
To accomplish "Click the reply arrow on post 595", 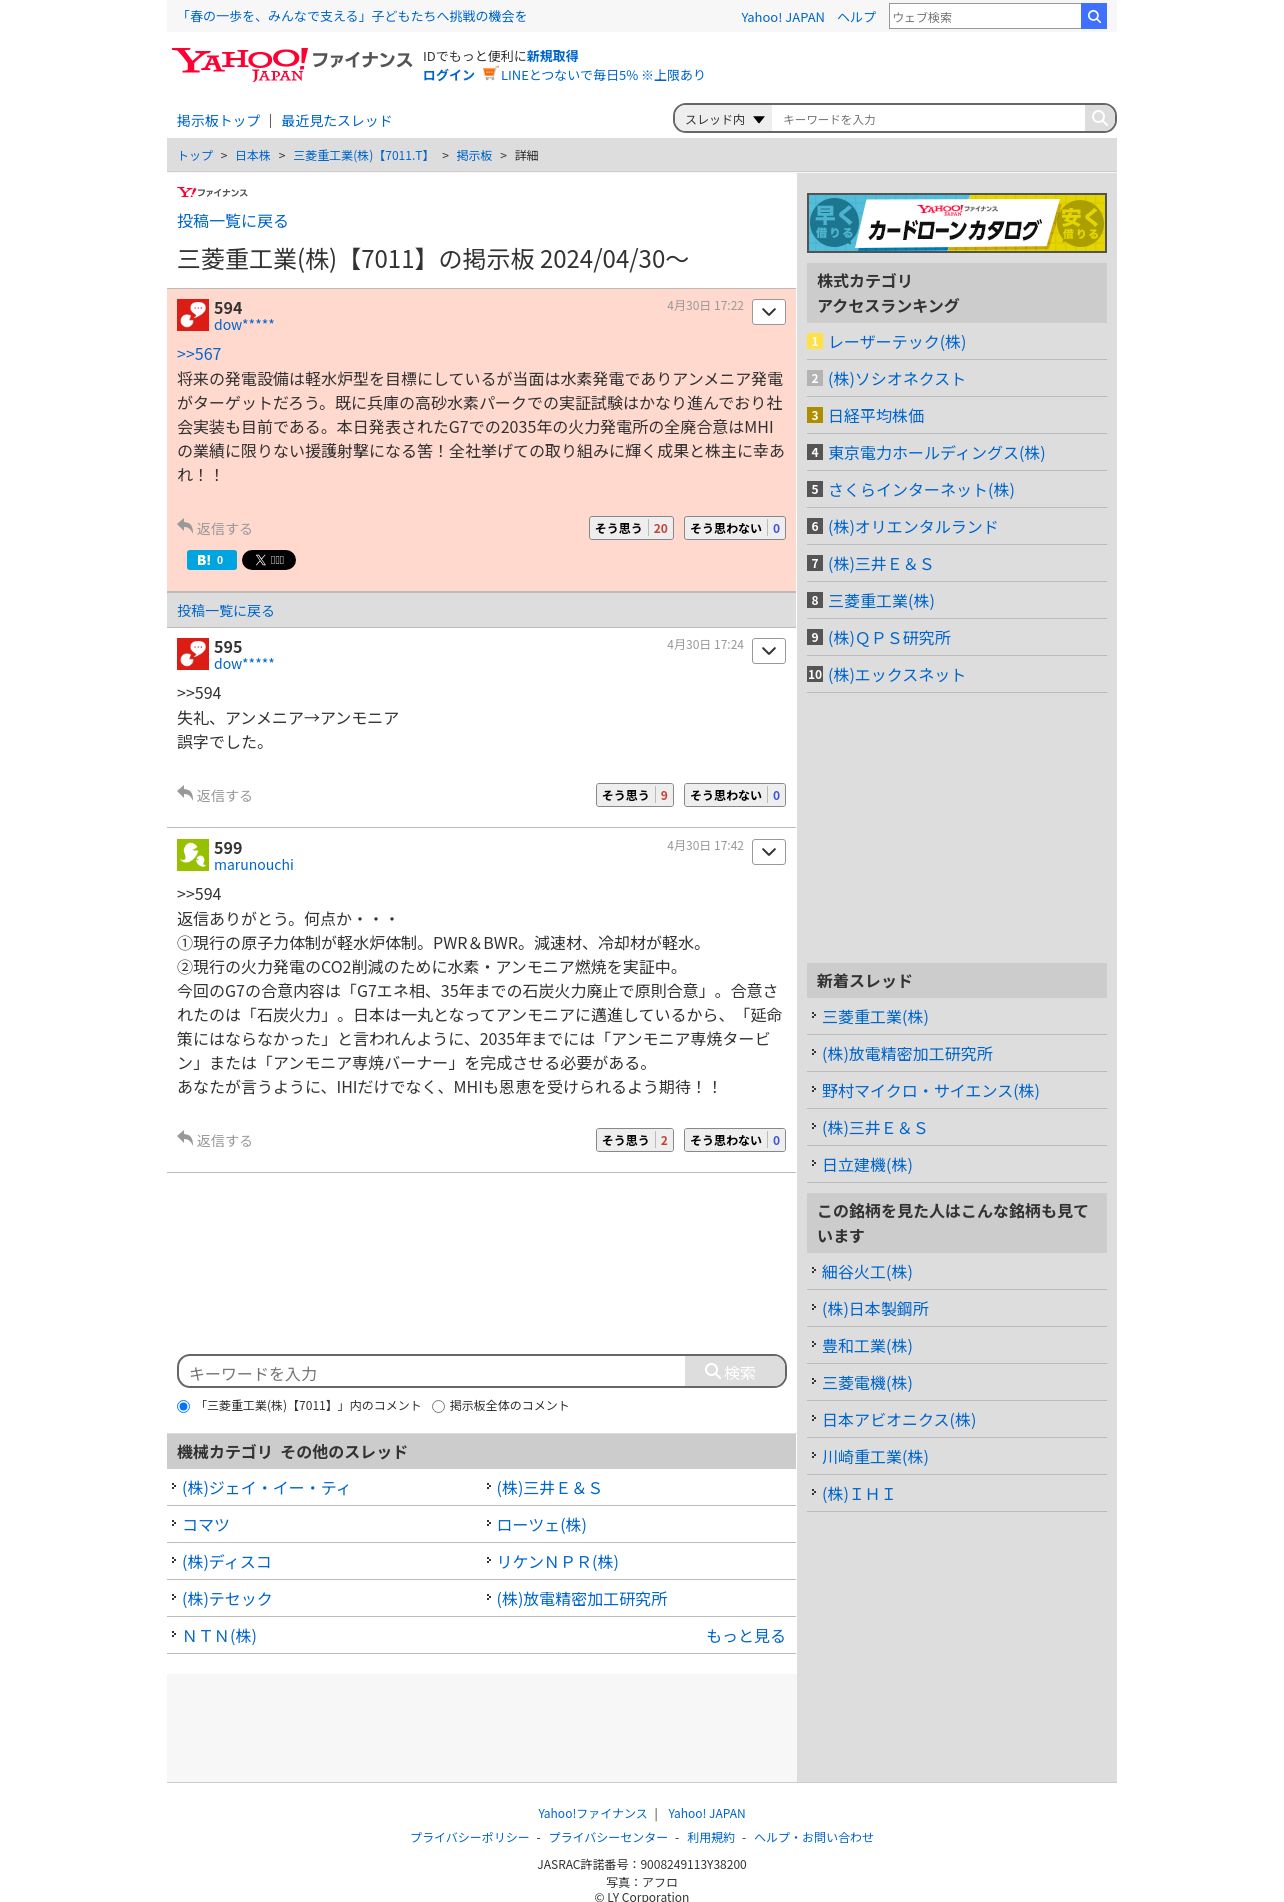I will [x=185, y=793].
